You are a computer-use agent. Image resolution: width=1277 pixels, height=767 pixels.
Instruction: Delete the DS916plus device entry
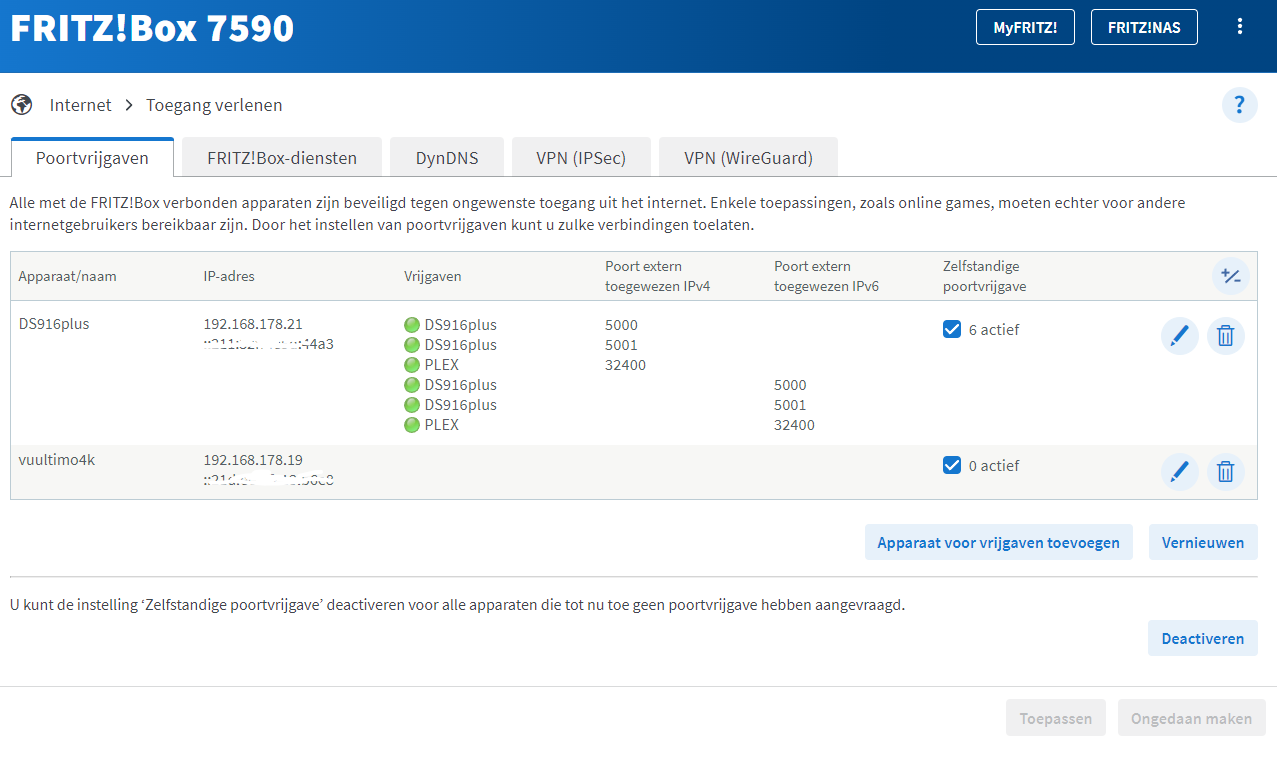click(x=1225, y=336)
